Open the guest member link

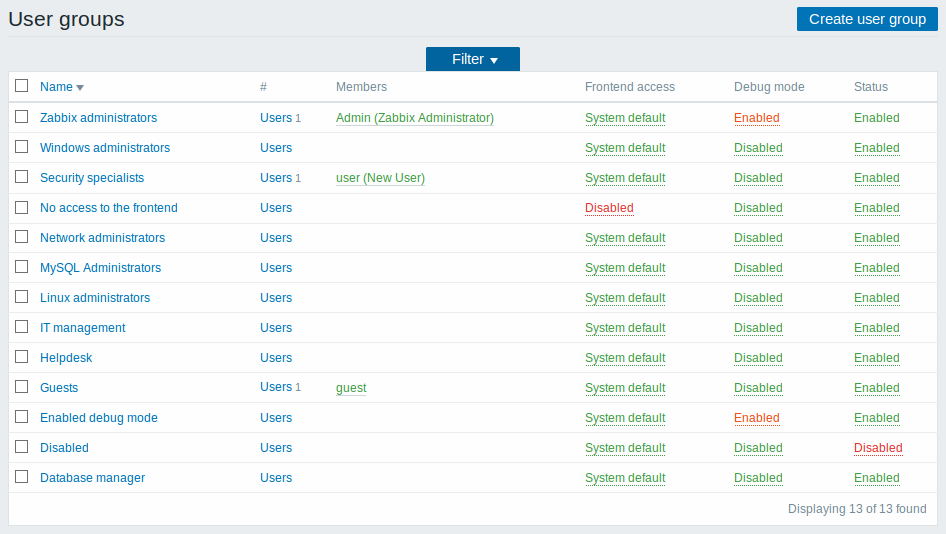click(x=351, y=388)
